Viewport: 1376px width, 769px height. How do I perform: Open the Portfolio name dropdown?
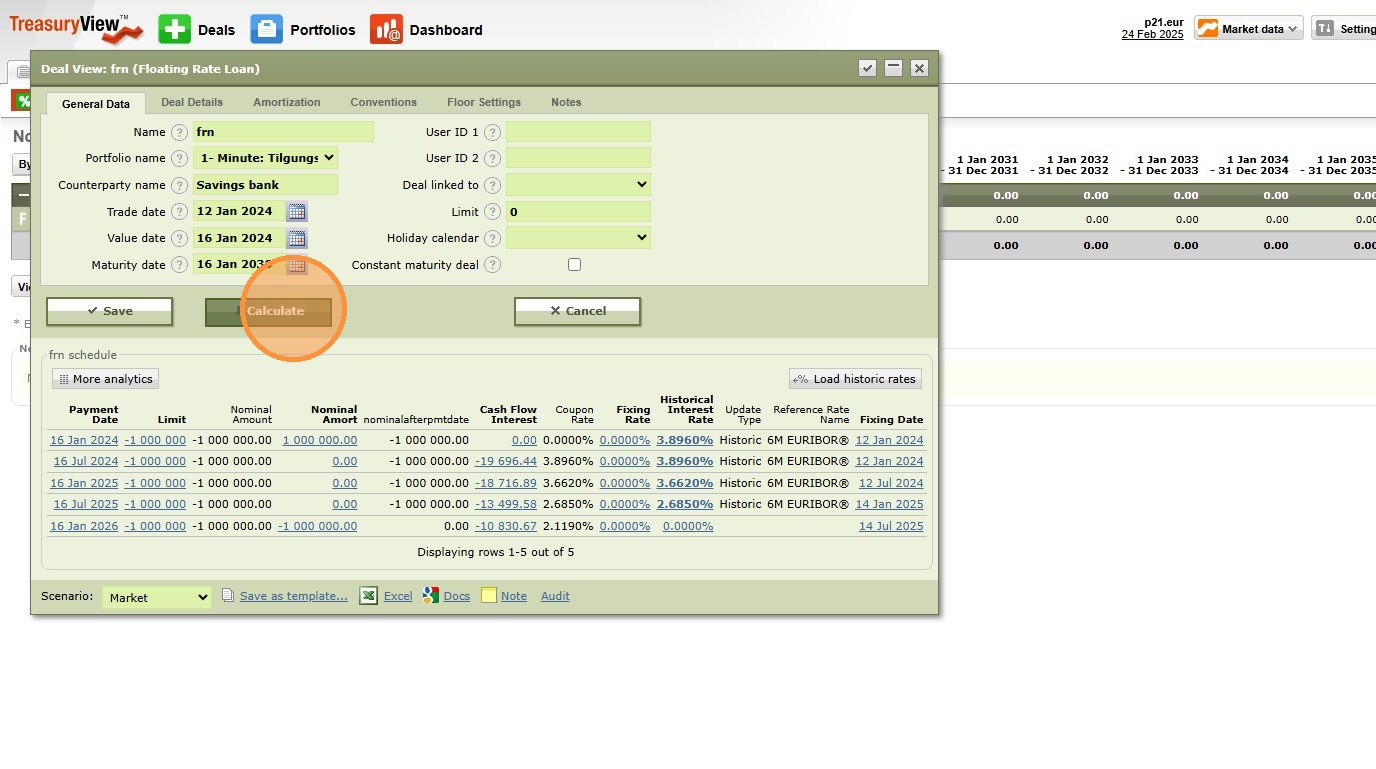pos(265,158)
